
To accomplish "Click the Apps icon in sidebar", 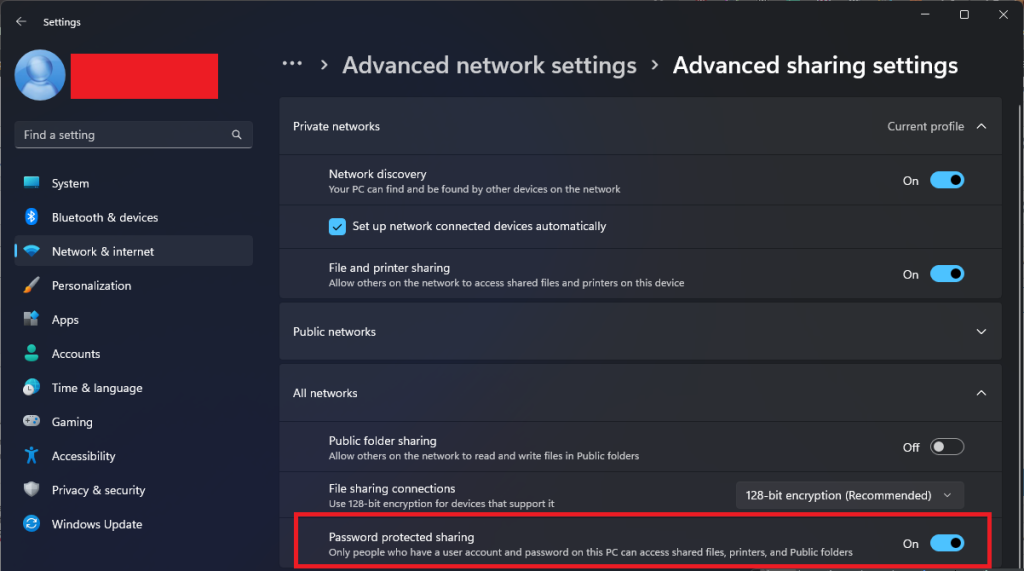I will pyautogui.click(x=31, y=319).
